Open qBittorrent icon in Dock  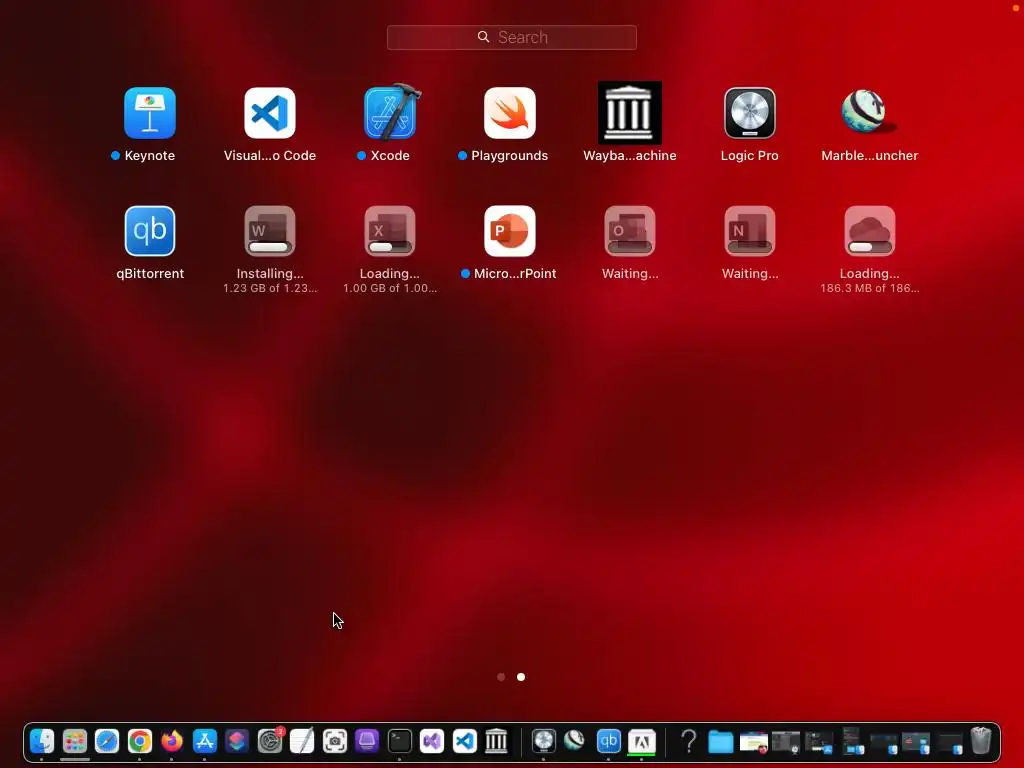[x=608, y=741]
